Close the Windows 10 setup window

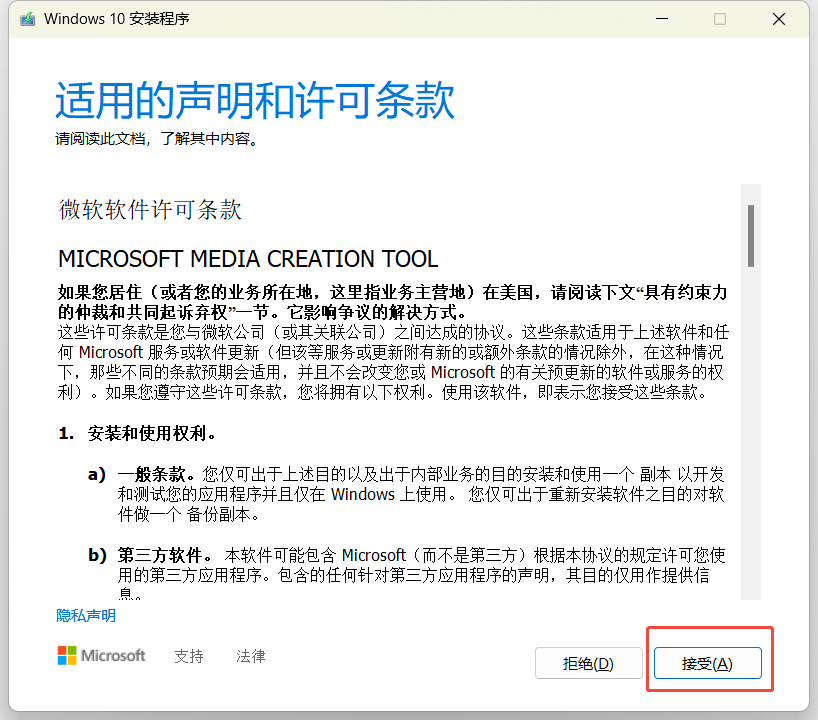pos(779,19)
